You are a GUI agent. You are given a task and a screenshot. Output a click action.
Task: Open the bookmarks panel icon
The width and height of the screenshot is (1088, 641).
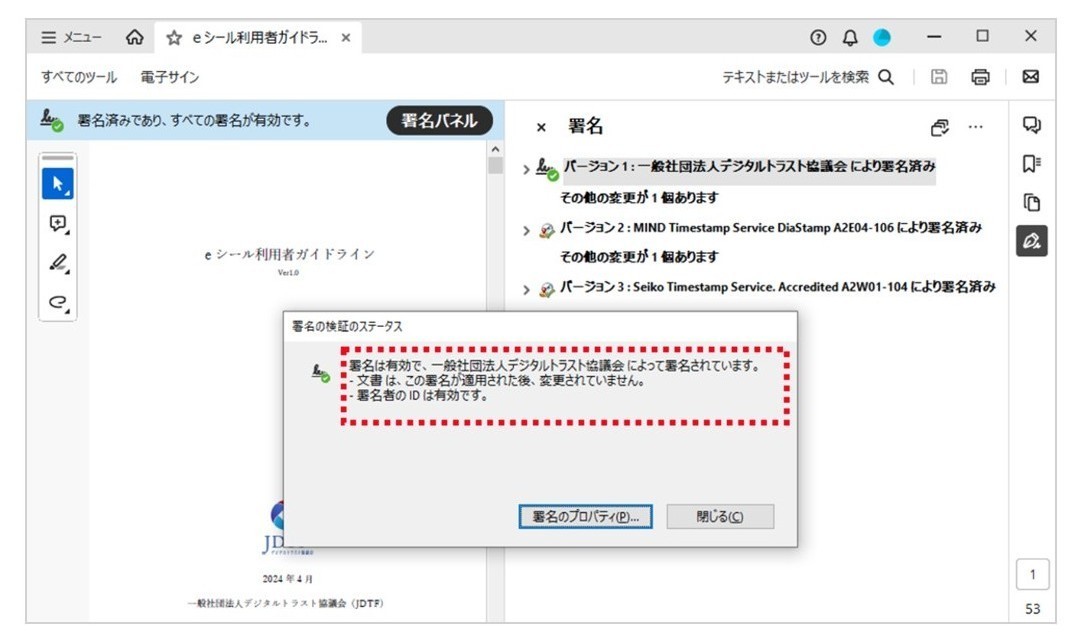tap(1032, 164)
